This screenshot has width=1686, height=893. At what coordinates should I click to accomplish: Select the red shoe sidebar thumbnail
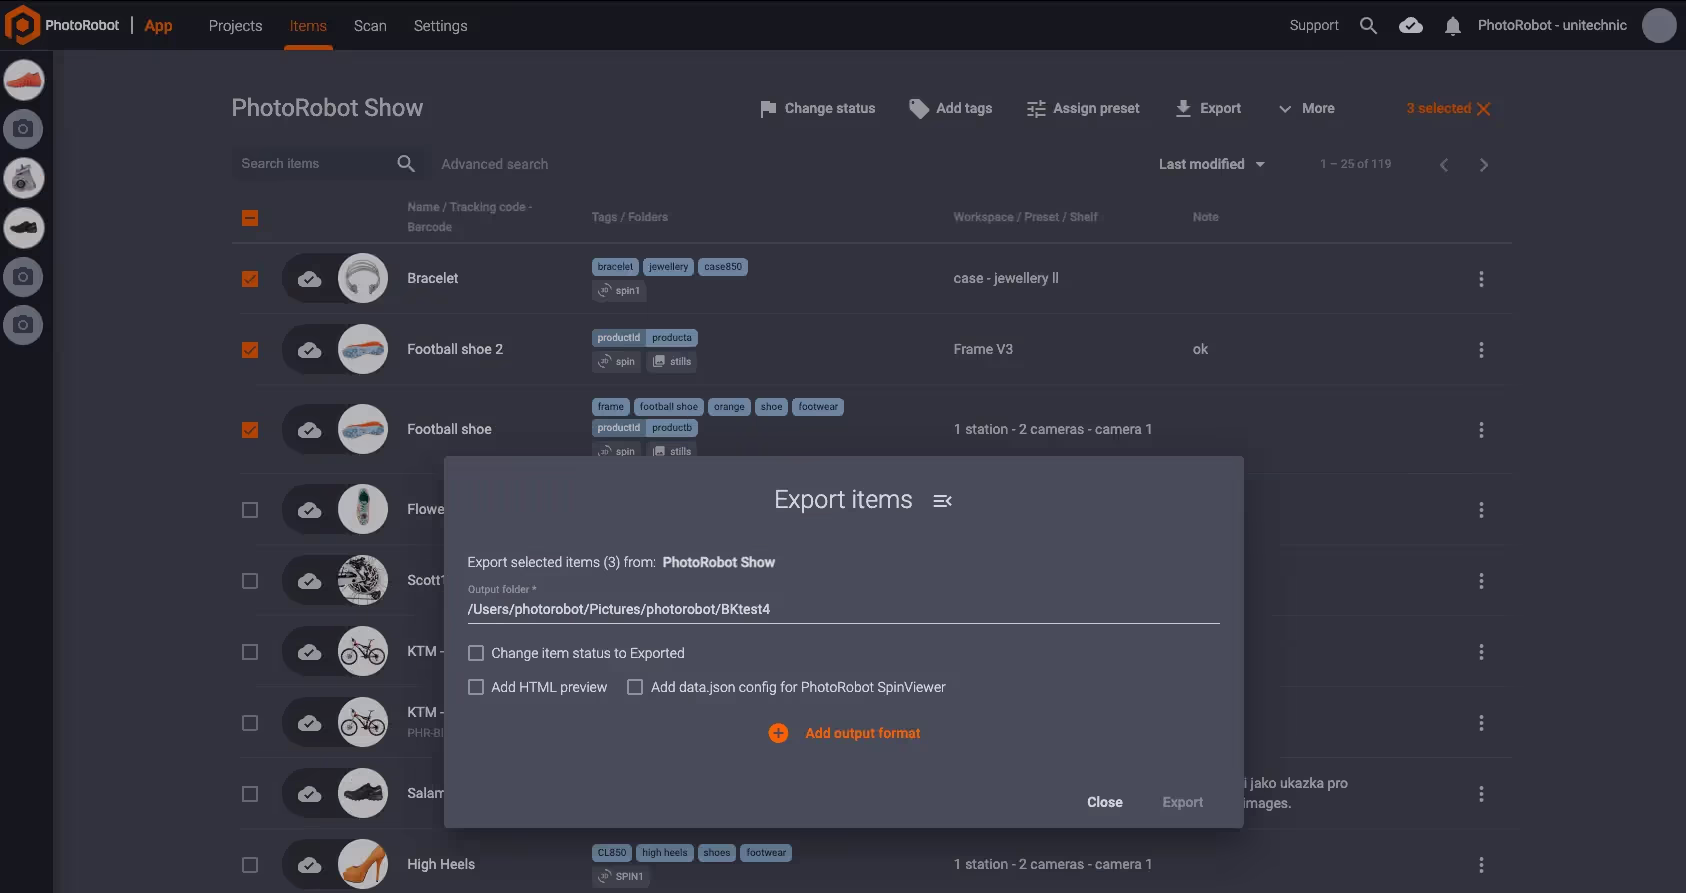coord(24,80)
